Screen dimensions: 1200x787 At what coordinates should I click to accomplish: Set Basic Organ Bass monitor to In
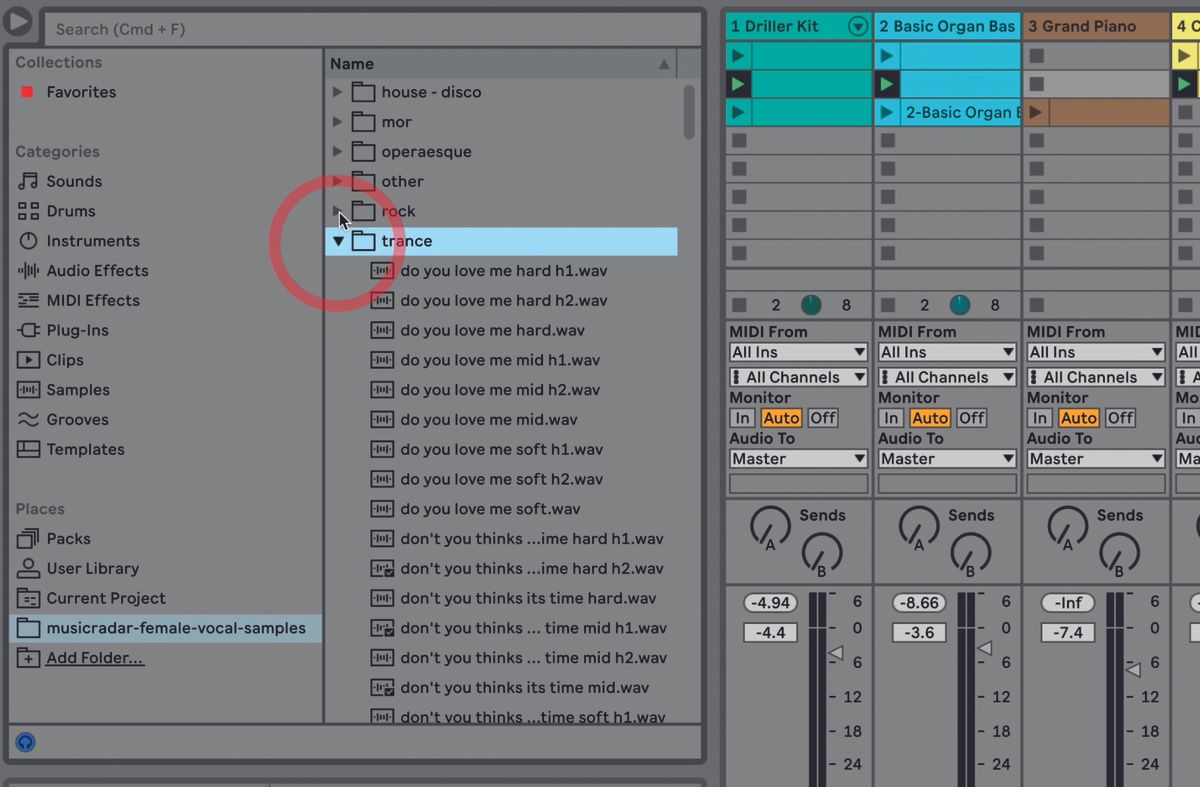click(891, 418)
